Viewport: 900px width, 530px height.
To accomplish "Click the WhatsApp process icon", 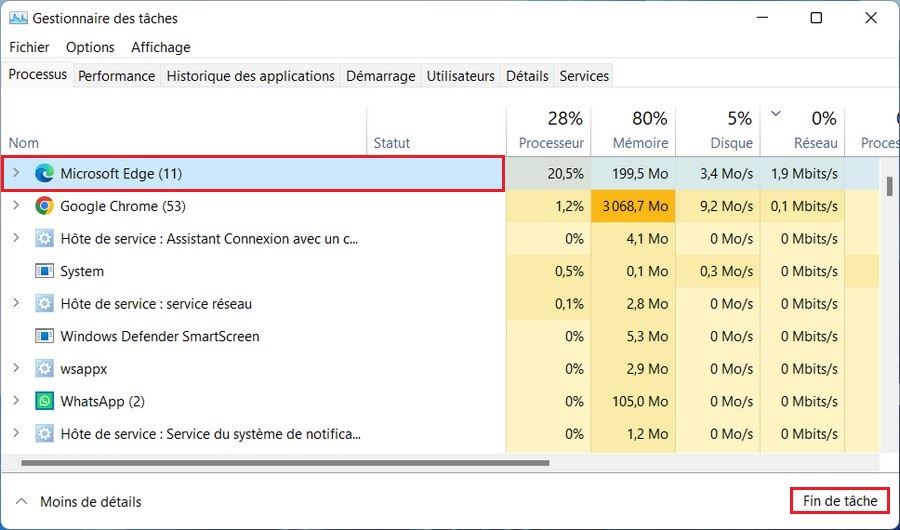I will click(44, 401).
